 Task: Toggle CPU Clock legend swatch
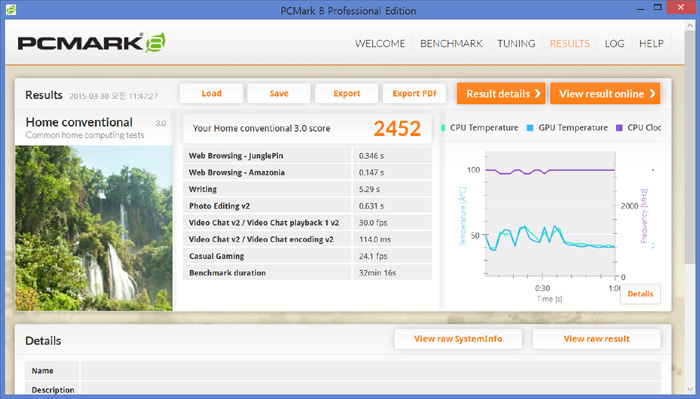pos(619,128)
